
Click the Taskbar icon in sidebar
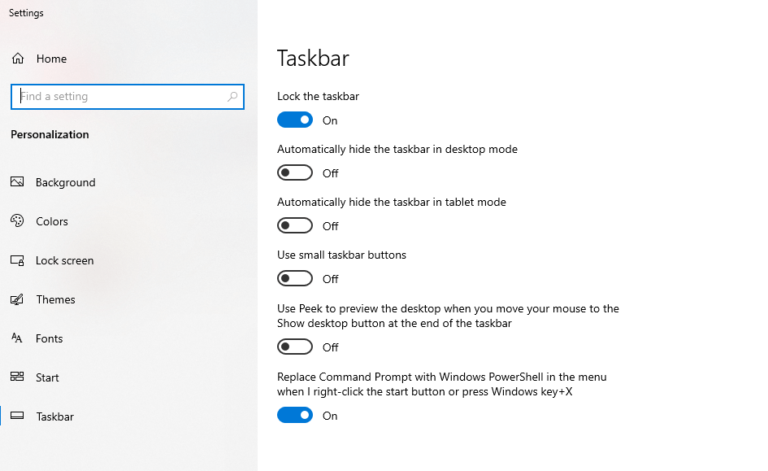(x=17, y=416)
